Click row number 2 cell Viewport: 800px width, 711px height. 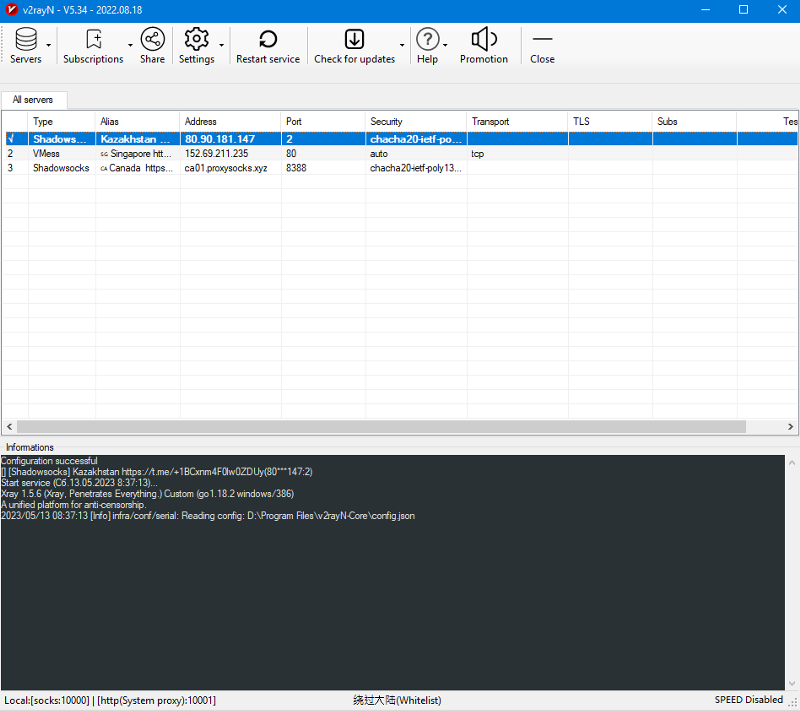(x=10, y=154)
